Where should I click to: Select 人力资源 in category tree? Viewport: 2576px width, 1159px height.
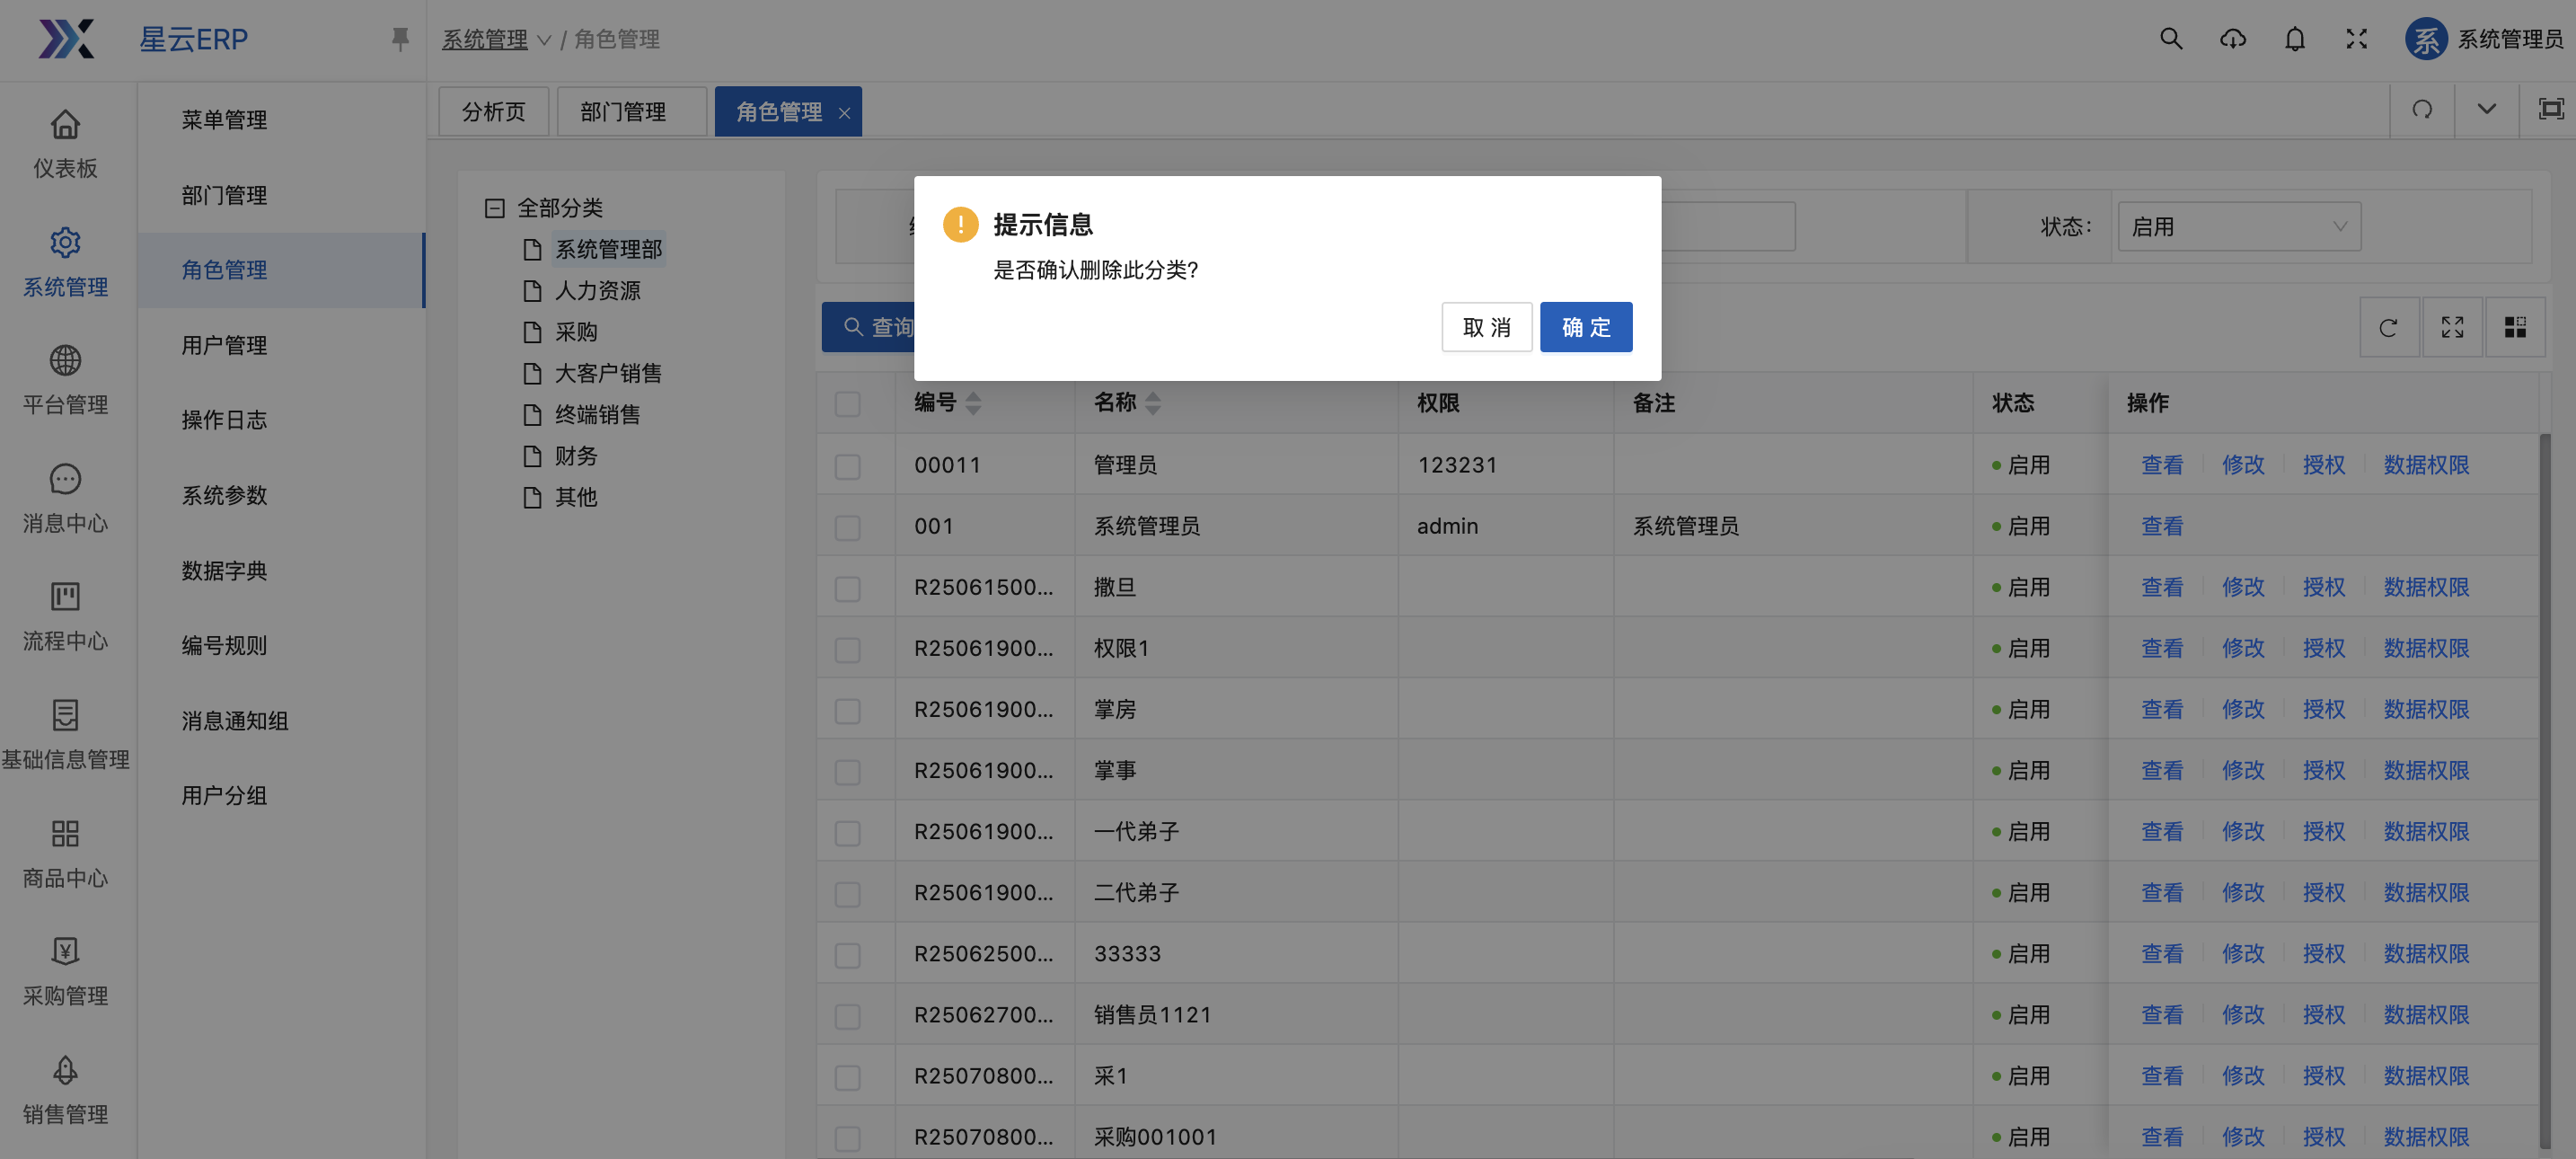(x=597, y=290)
